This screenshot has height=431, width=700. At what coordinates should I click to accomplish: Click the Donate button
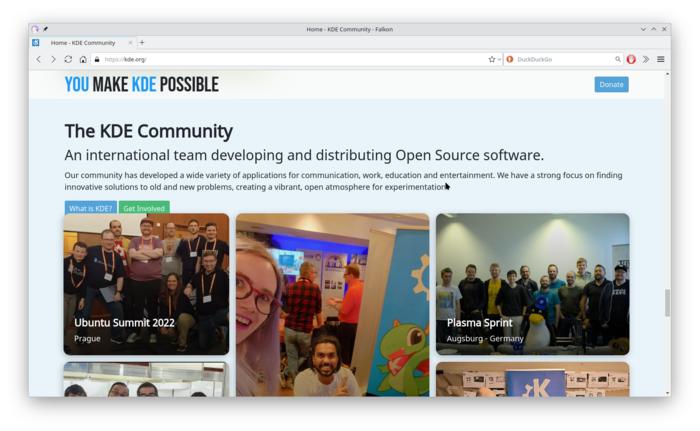click(x=611, y=84)
